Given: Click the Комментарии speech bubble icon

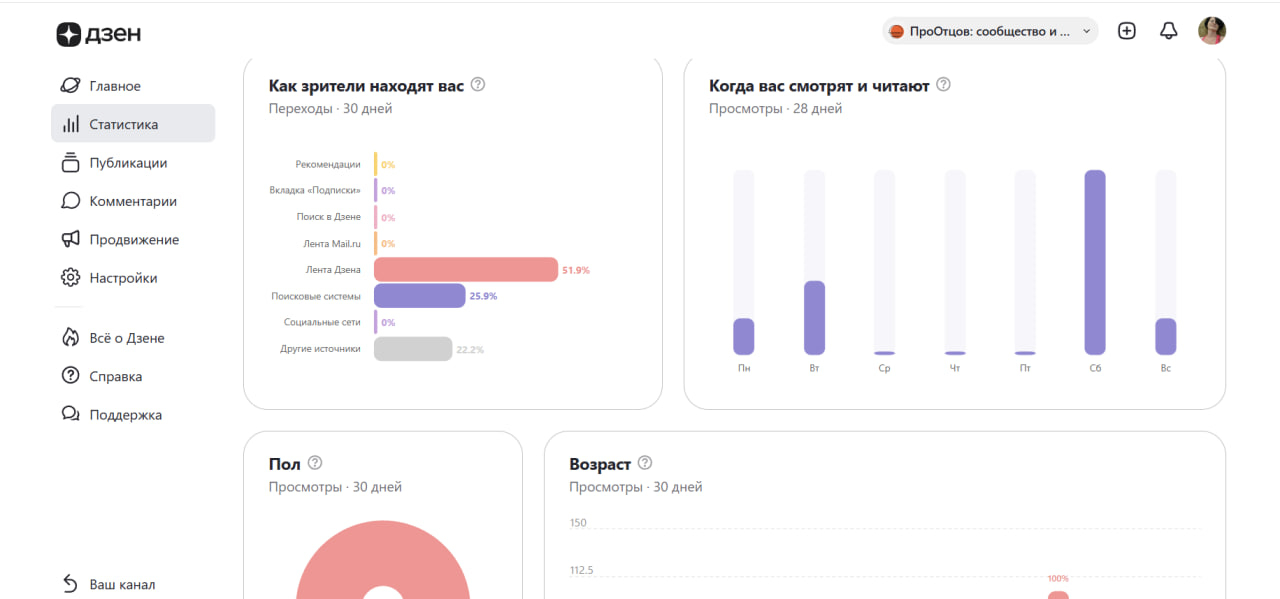Looking at the screenshot, I should [70, 201].
